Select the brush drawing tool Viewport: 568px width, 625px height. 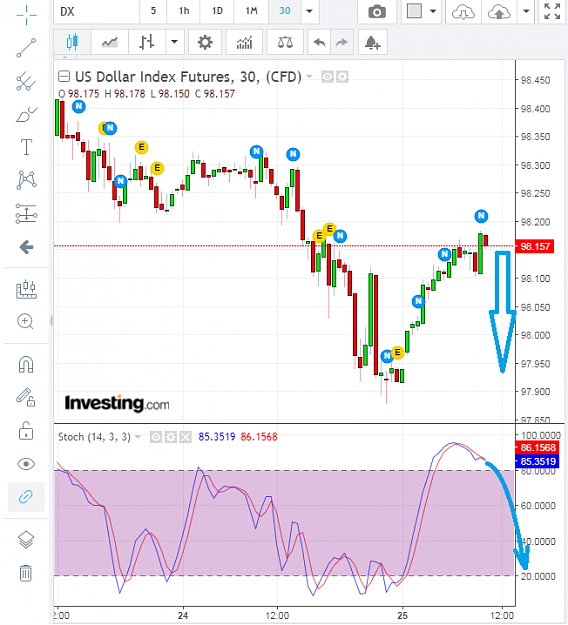coord(26,114)
